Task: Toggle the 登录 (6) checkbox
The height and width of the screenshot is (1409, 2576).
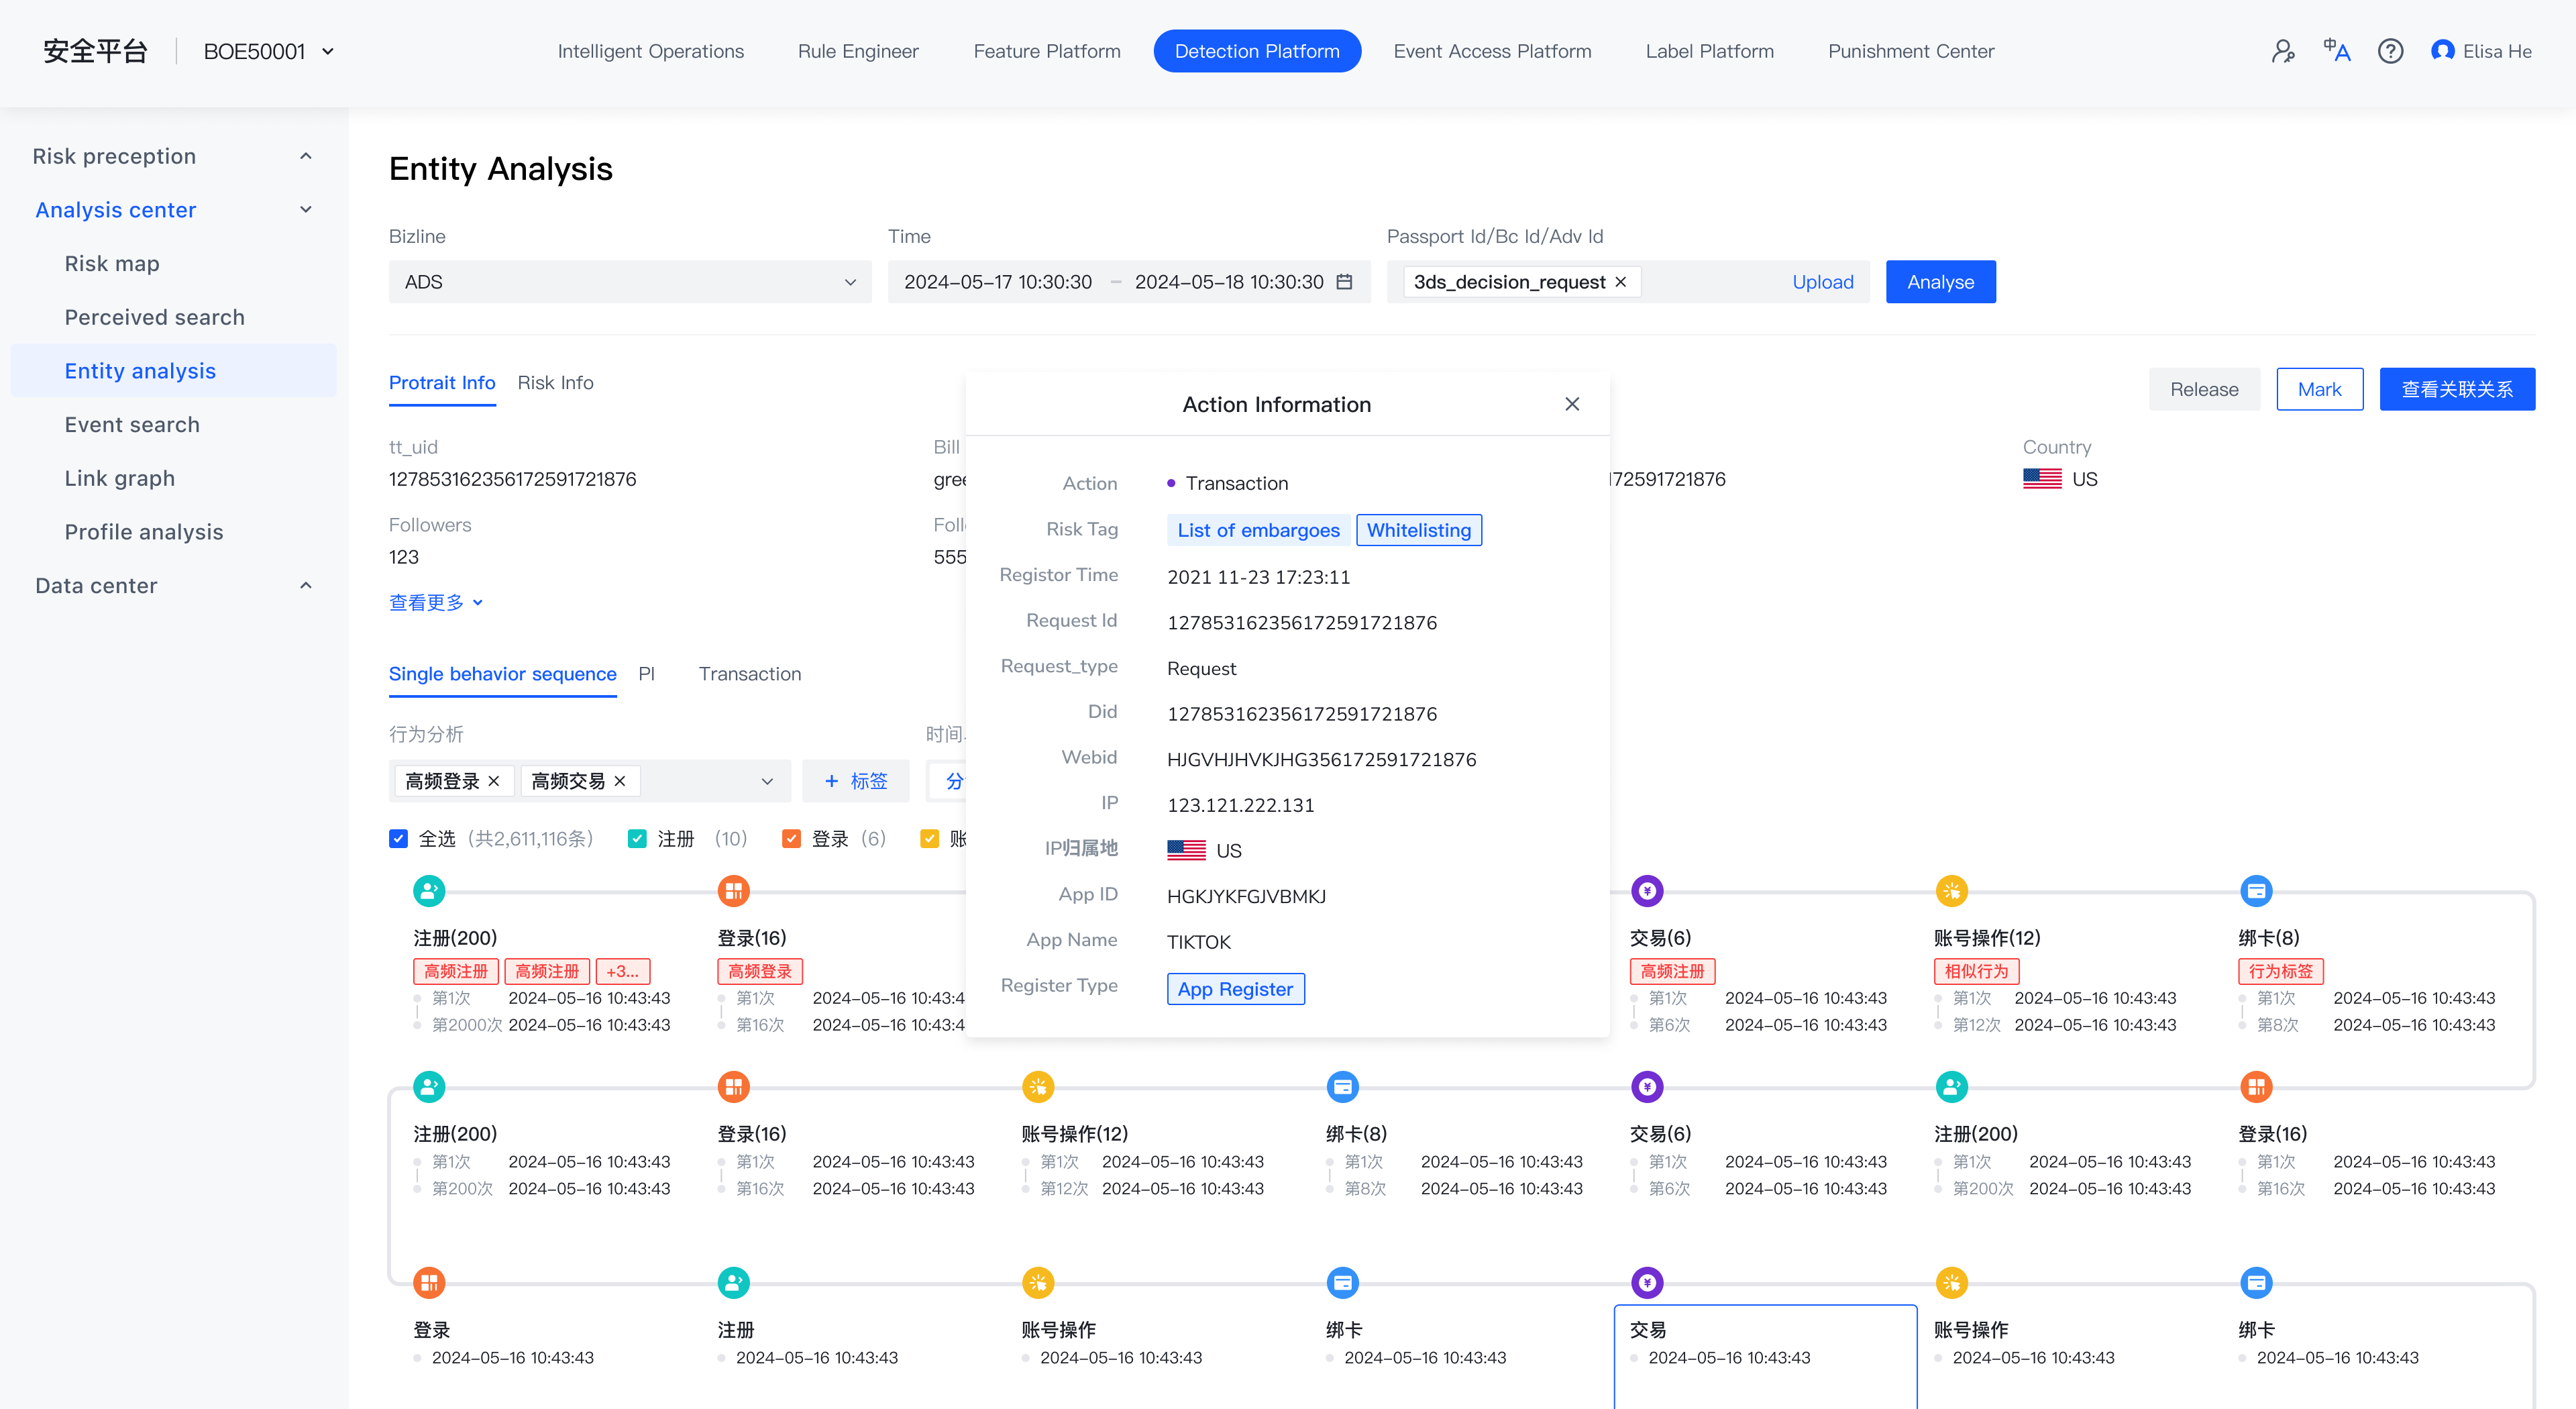Action: pyautogui.click(x=791, y=838)
